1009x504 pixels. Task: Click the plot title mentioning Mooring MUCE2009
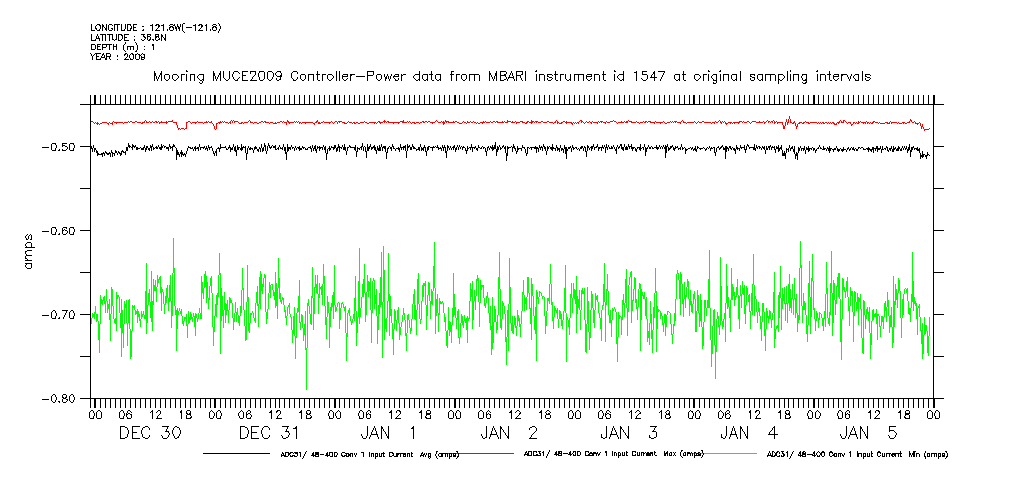point(511,76)
